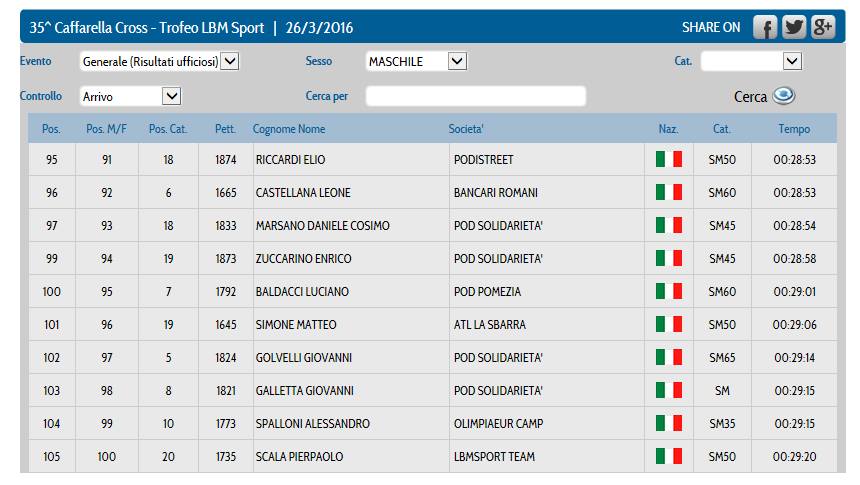
Task: Click the Cerca search eye icon
Action: [783, 96]
